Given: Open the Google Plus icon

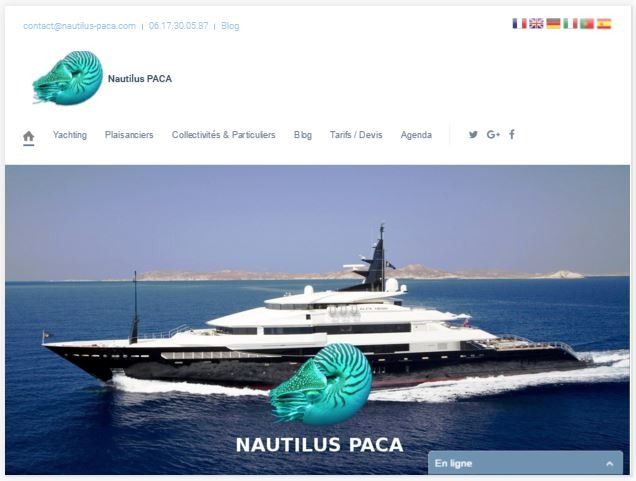Looking at the screenshot, I should pos(493,135).
